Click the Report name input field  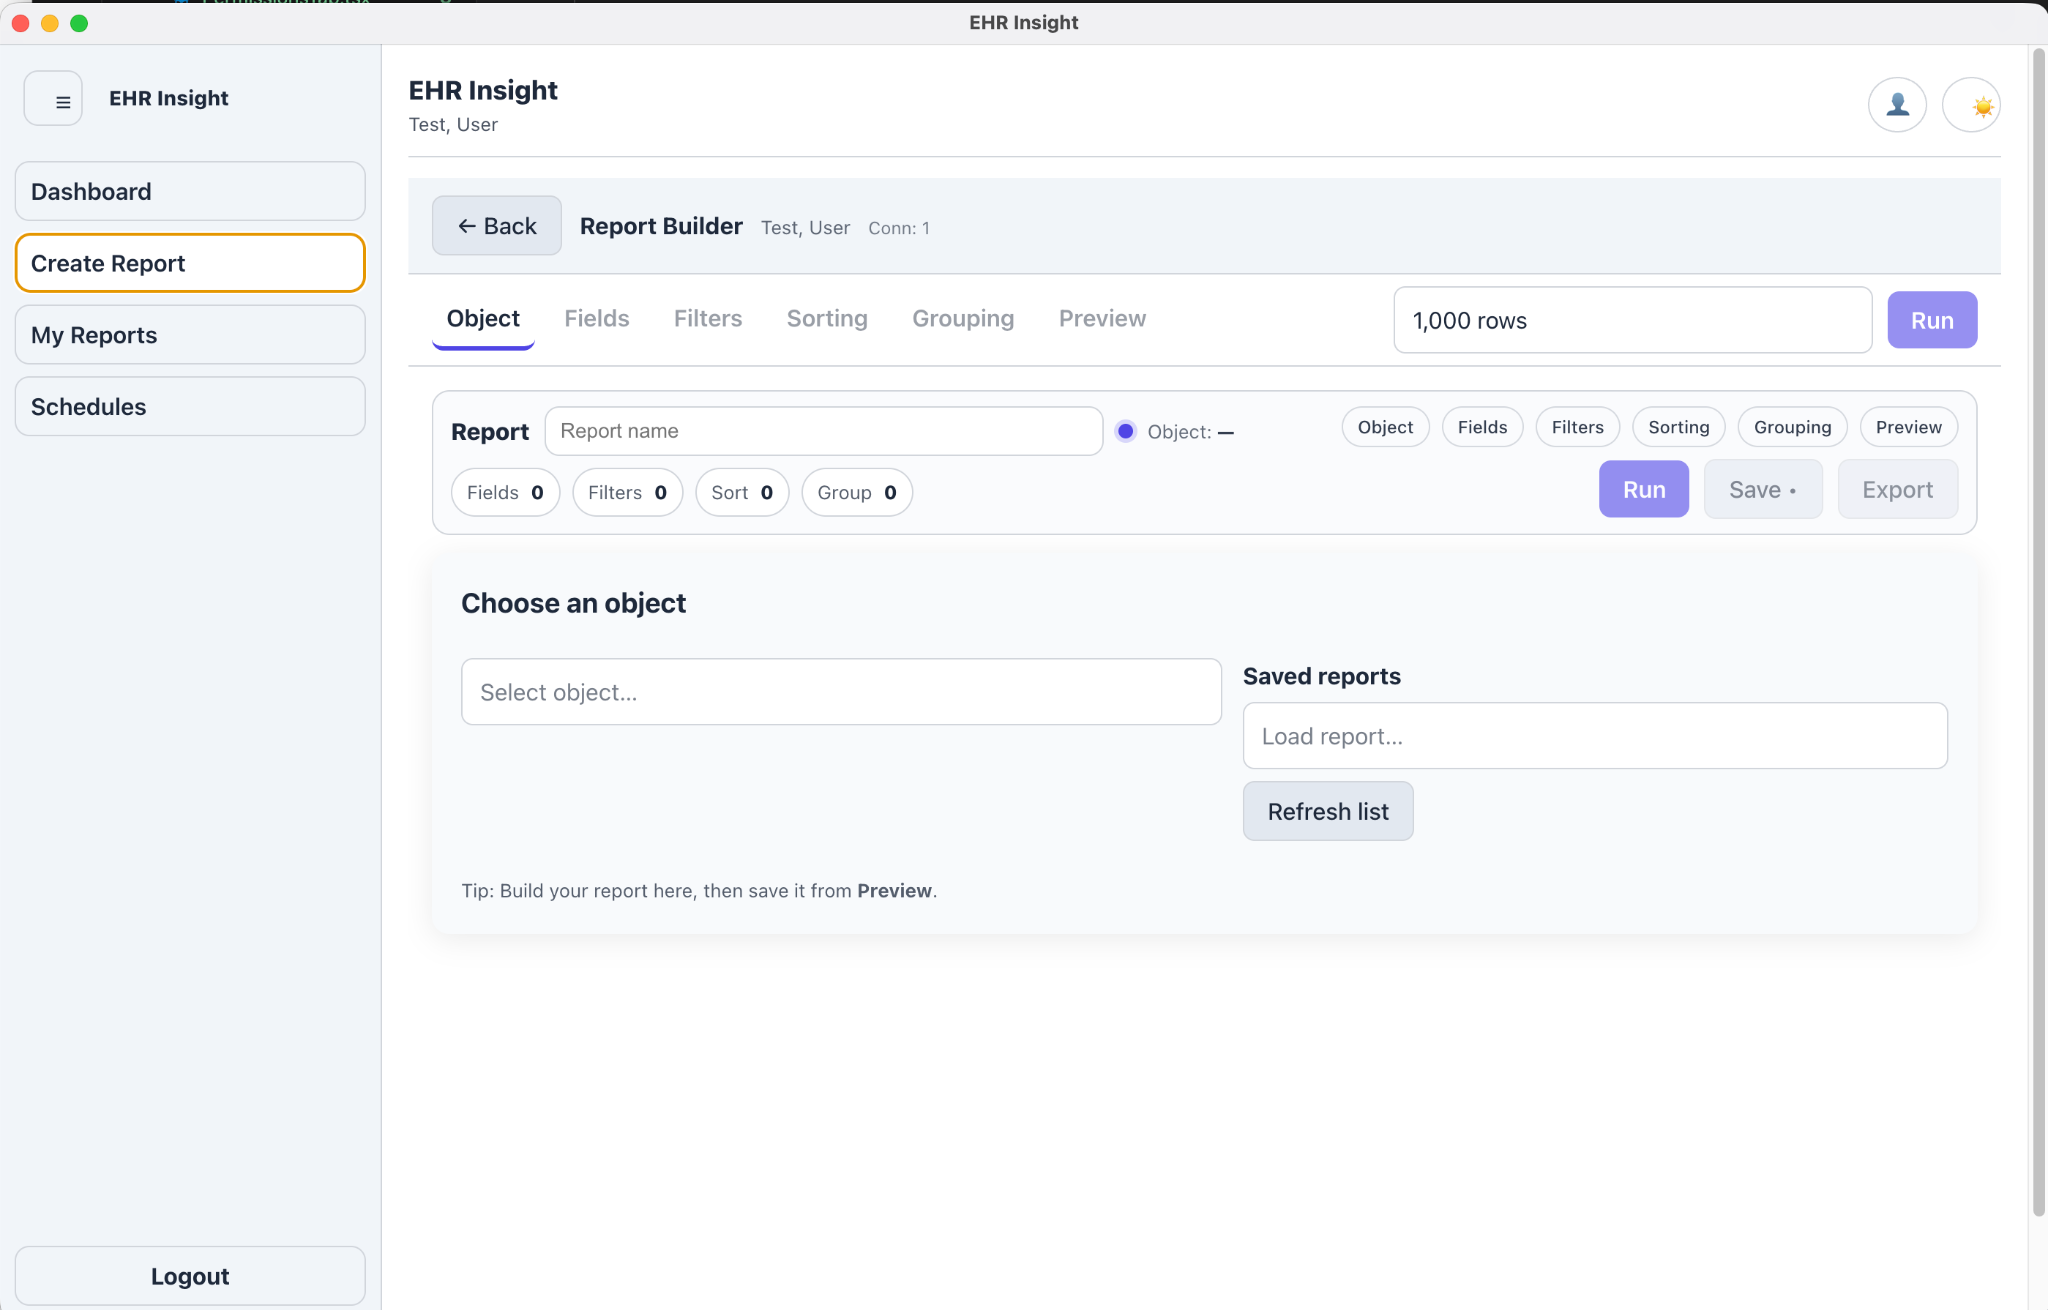(823, 431)
